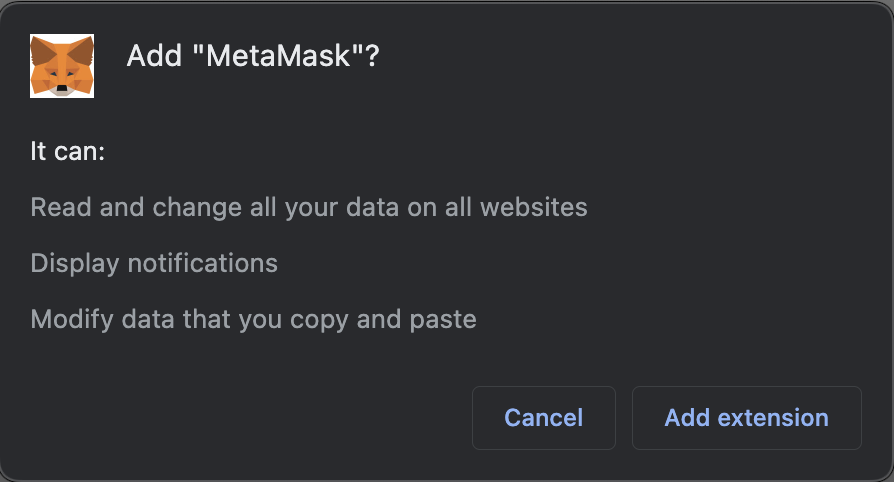Click the MetaMask fox icon
This screenshot has width=894, height=482.
(62, 66)
